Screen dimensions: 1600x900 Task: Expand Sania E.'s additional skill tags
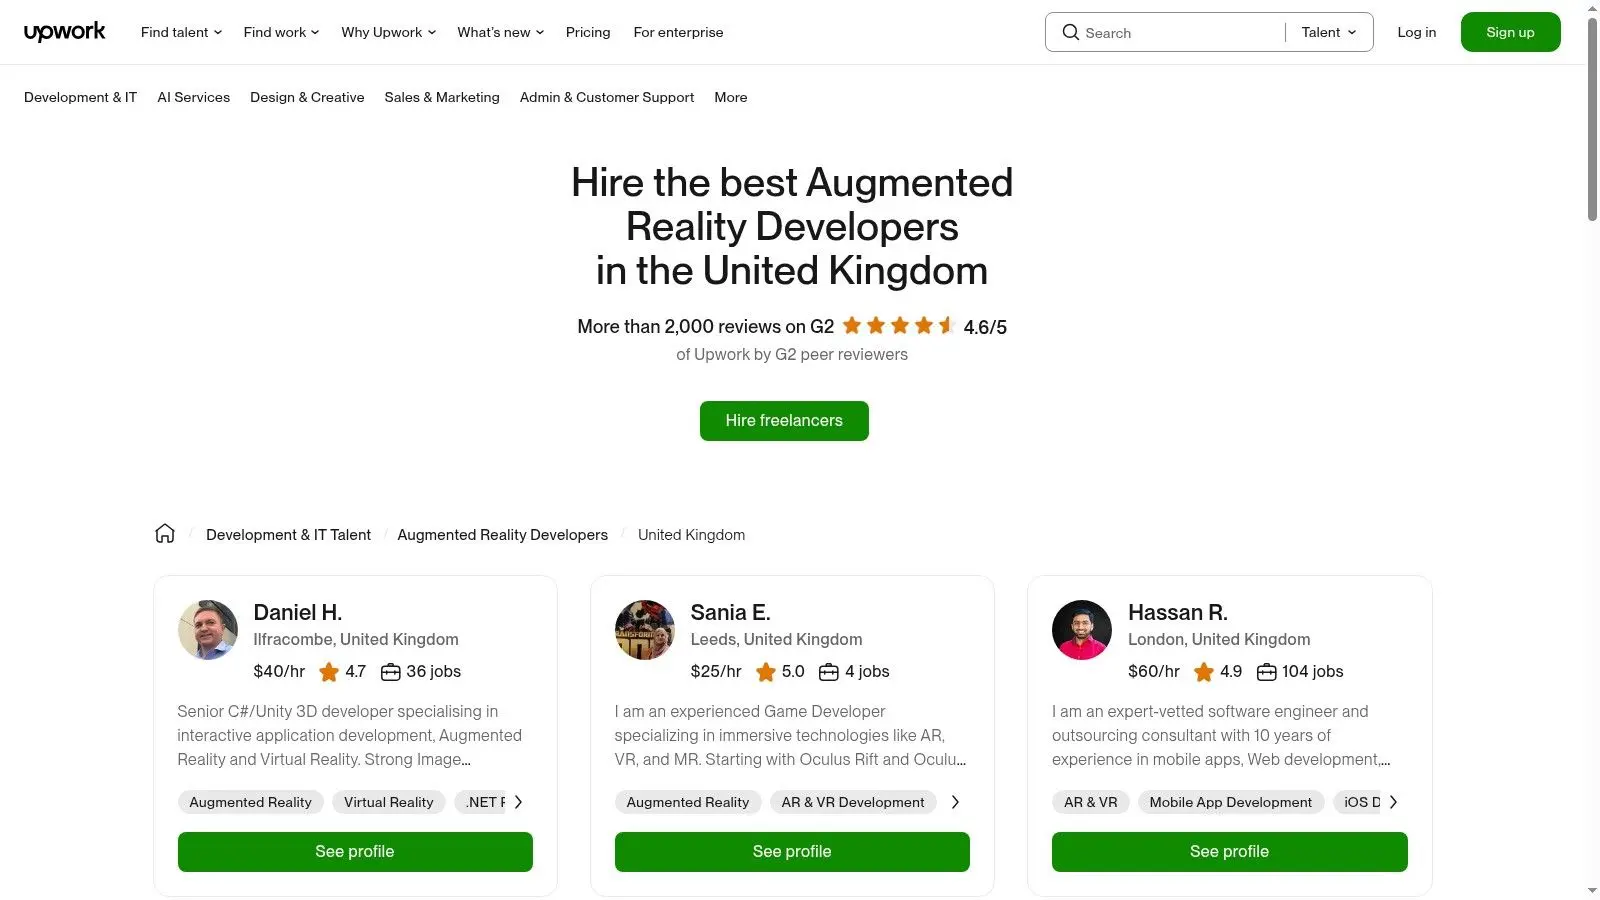pos(955,801)
